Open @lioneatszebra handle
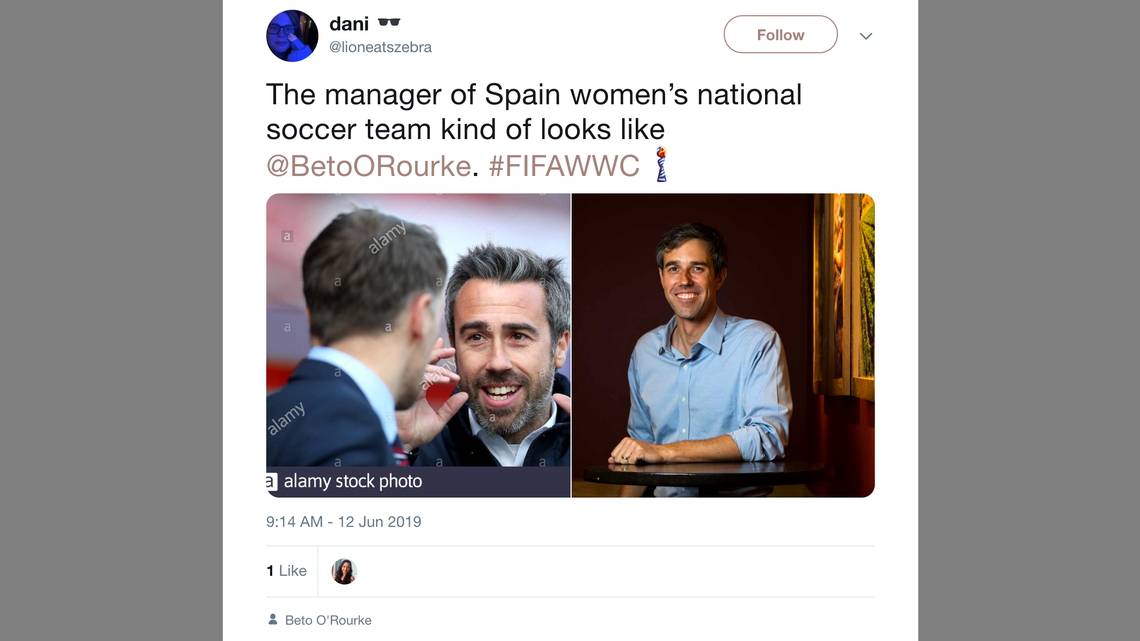Viewport: 1140px width, 641px height. [380, 46]
